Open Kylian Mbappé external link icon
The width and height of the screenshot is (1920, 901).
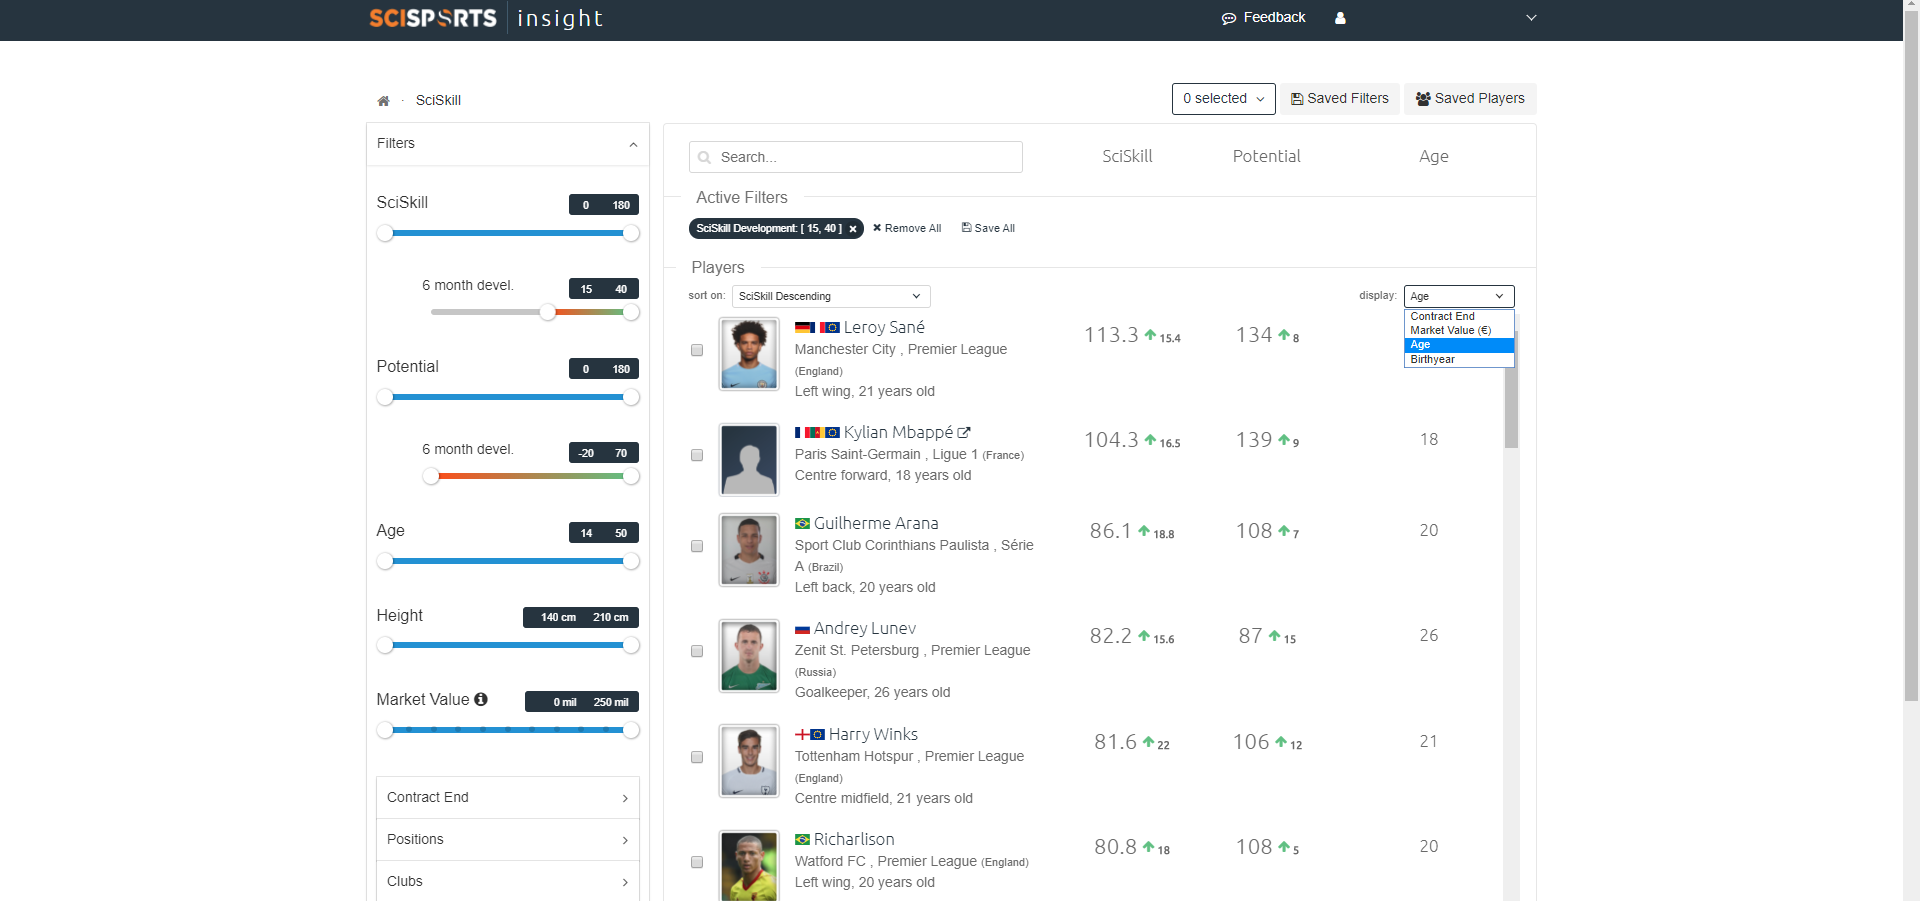click(964, 432)
